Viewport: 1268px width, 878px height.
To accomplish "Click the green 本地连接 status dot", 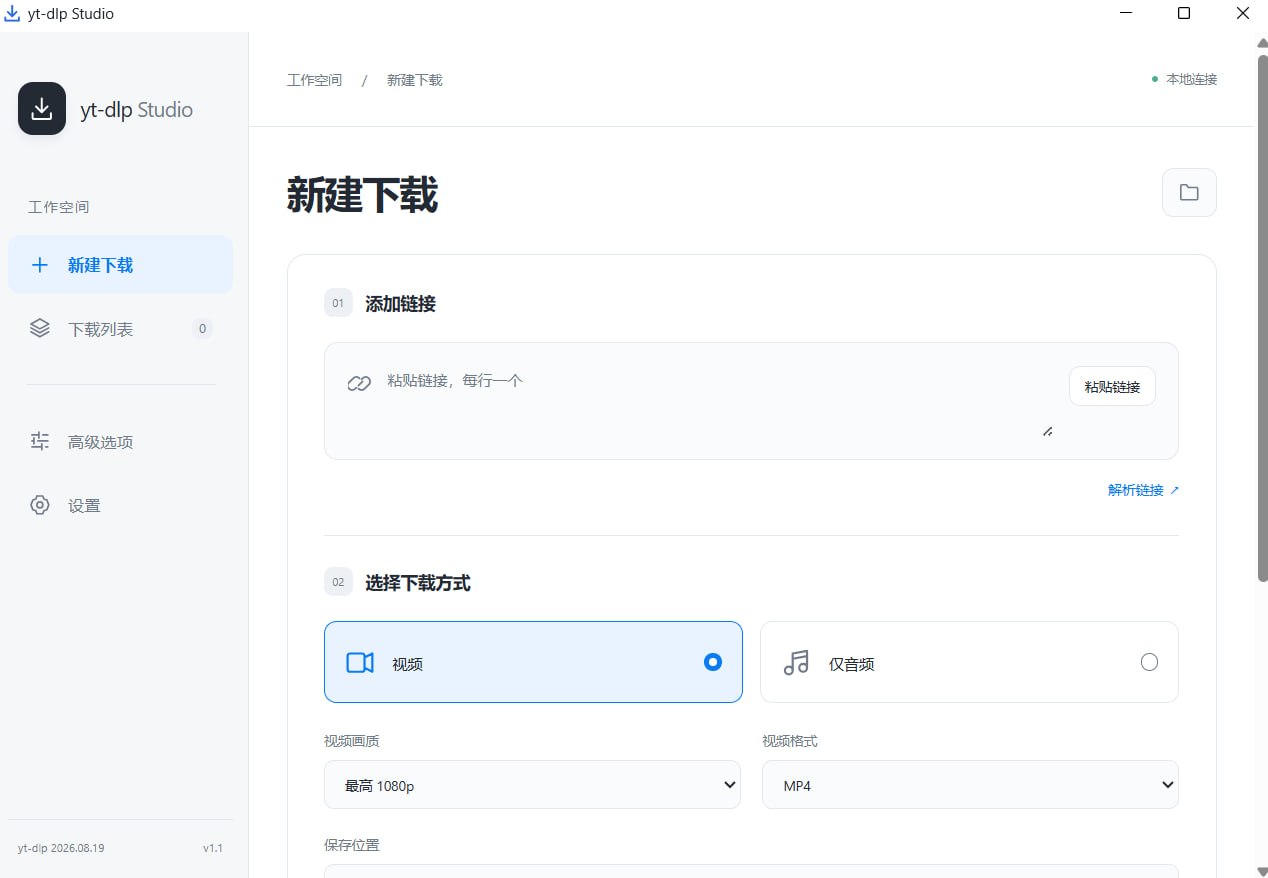I will (x=1155, y=78).
